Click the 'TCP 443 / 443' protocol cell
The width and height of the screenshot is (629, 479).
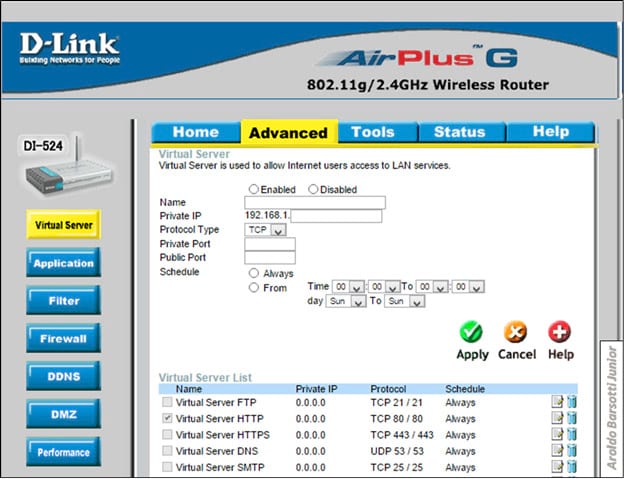coord(402,435)
